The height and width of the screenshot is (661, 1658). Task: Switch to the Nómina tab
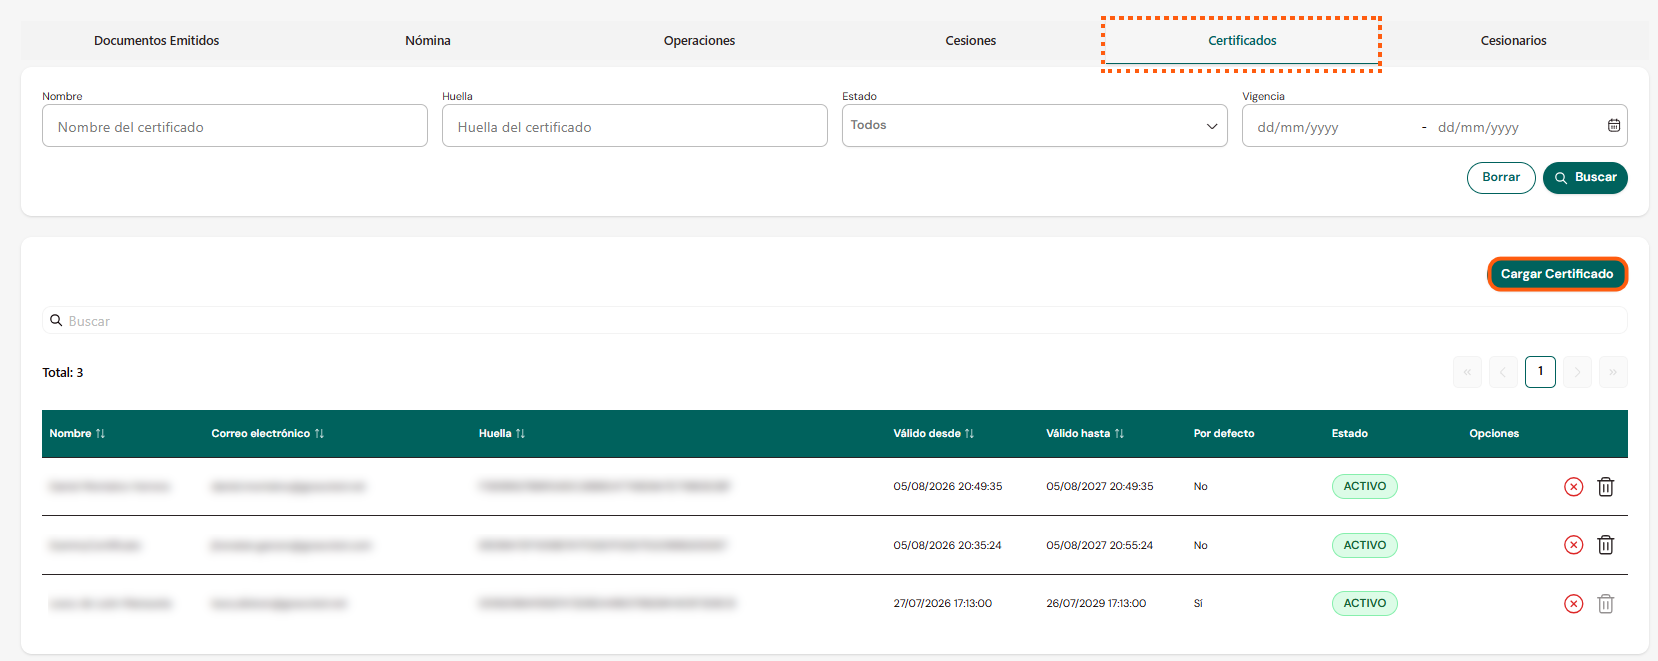click(x=428, y=41)
